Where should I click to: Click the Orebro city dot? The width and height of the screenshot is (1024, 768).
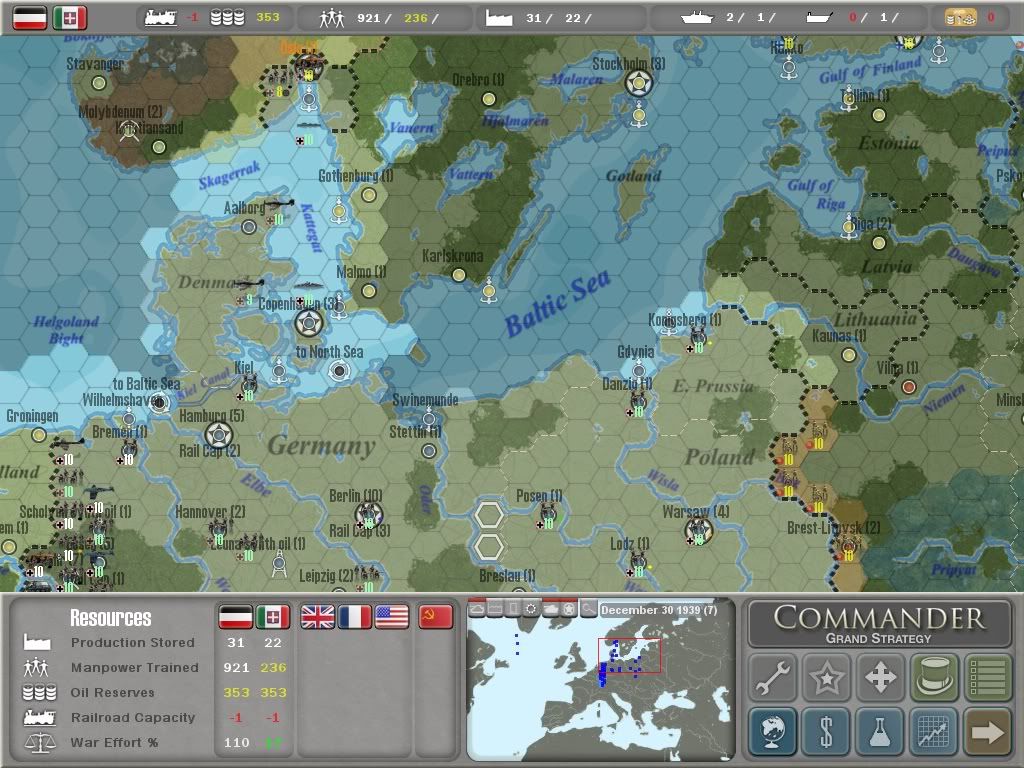click(x=488, y=99)
